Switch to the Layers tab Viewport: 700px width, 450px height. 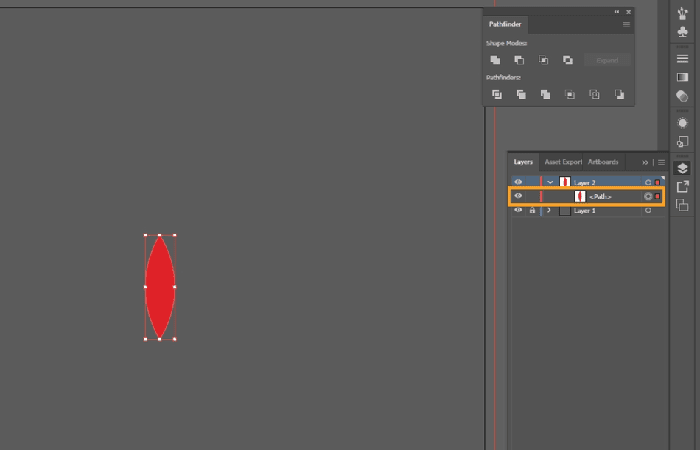click(x=523, y=162)
